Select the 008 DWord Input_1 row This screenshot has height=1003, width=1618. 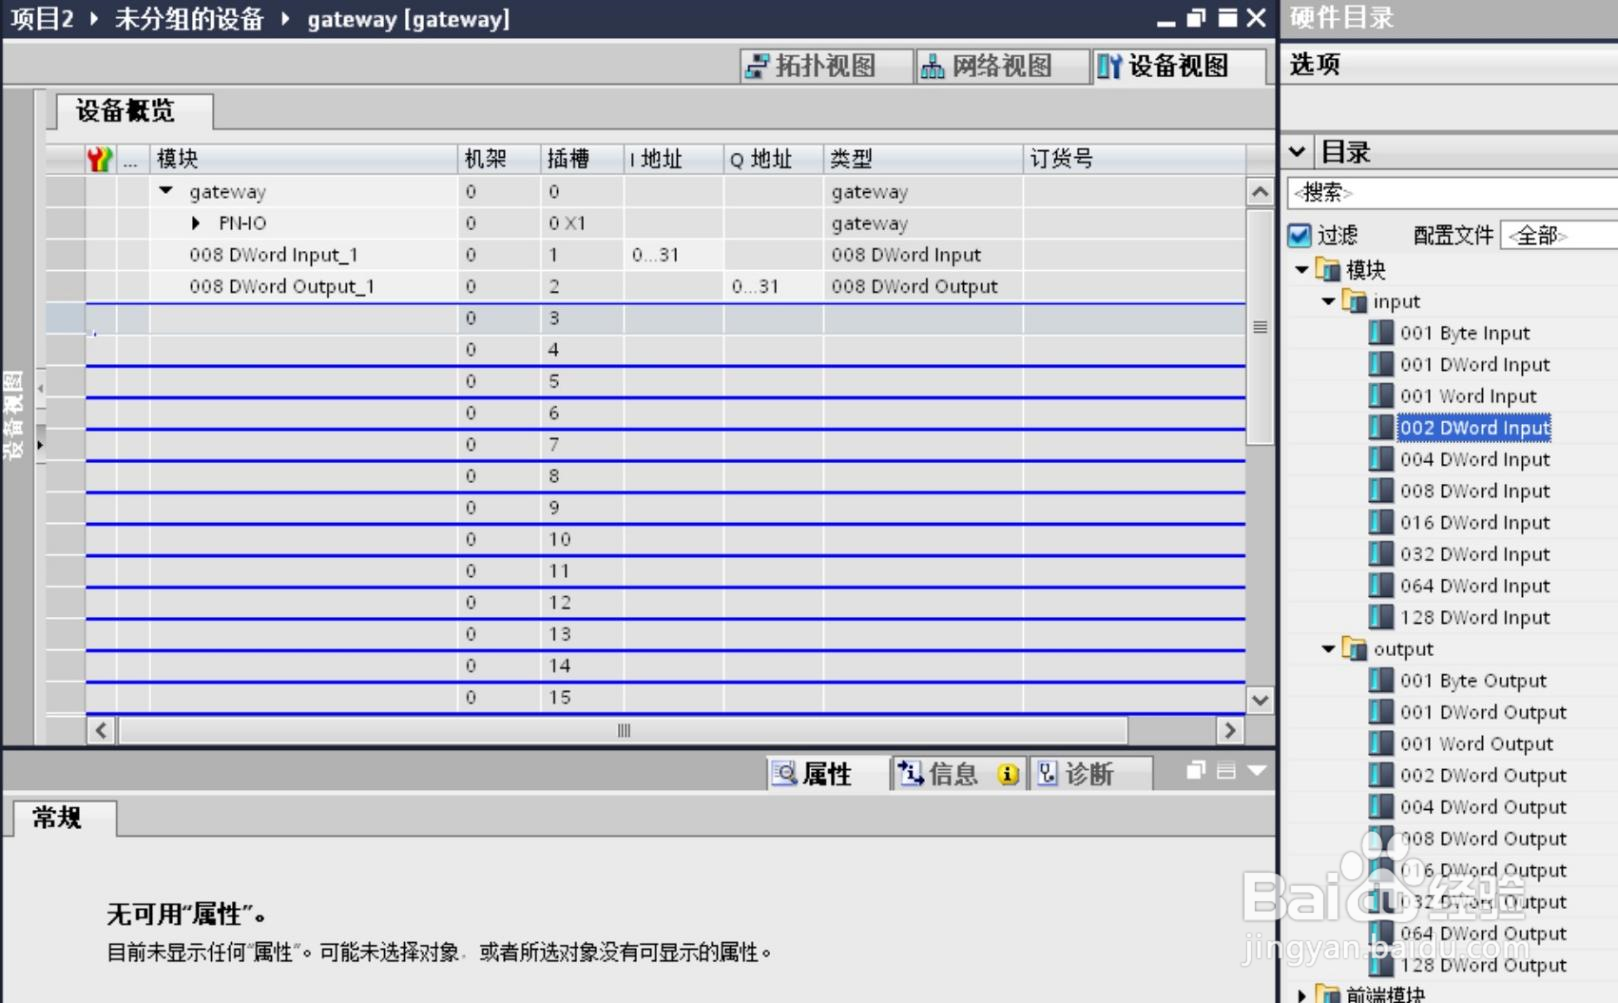pyautogui.click(x=645, y=255)
